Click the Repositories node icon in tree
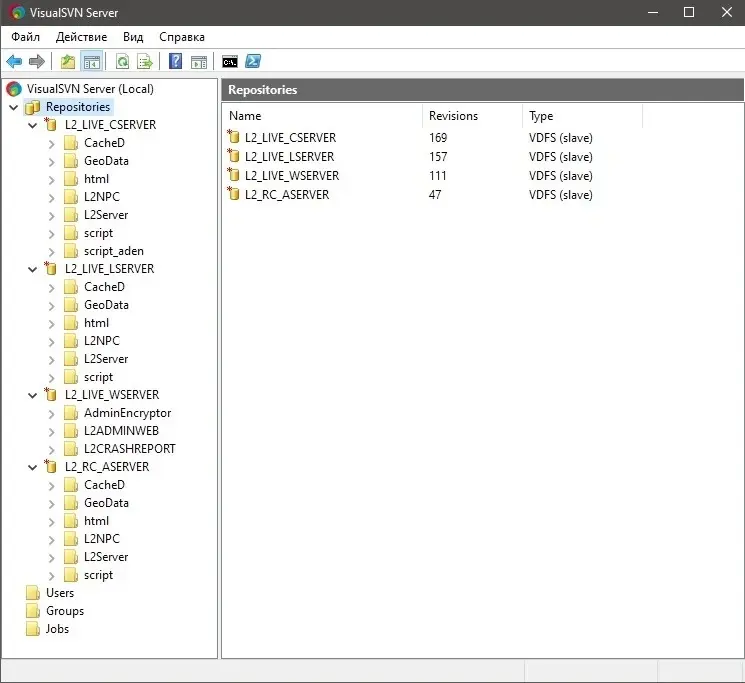 pos(33,107)
